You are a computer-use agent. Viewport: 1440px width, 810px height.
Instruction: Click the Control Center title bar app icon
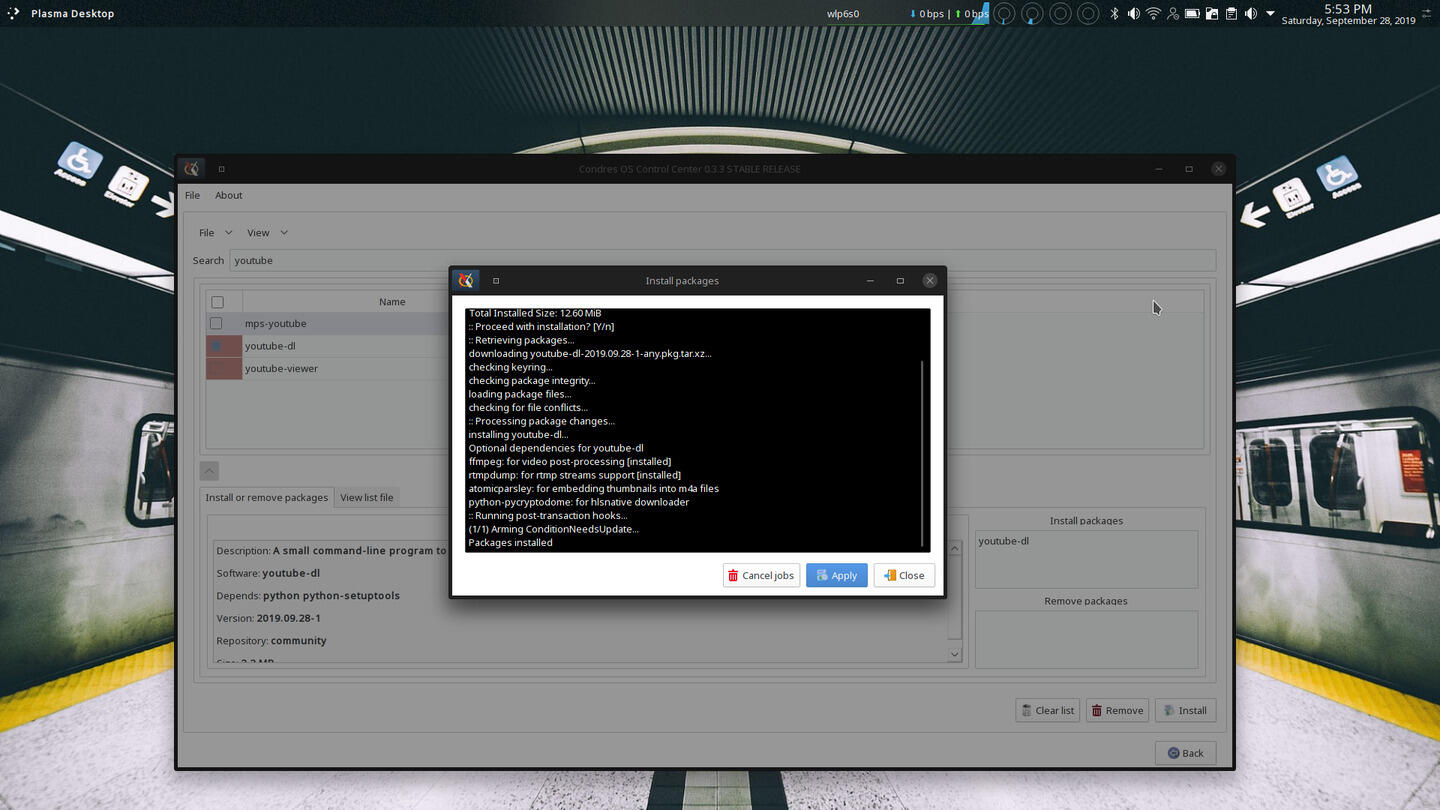pos(191,169)
